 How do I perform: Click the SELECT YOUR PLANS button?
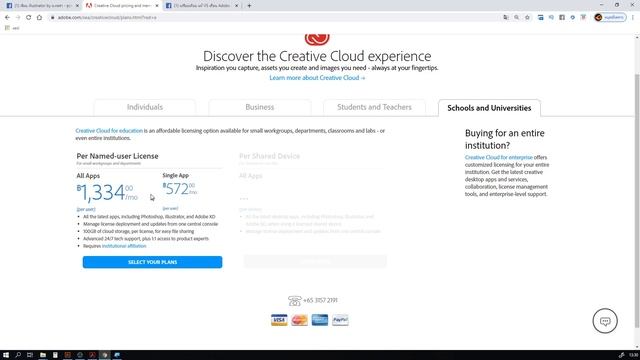tap(152, 262)
